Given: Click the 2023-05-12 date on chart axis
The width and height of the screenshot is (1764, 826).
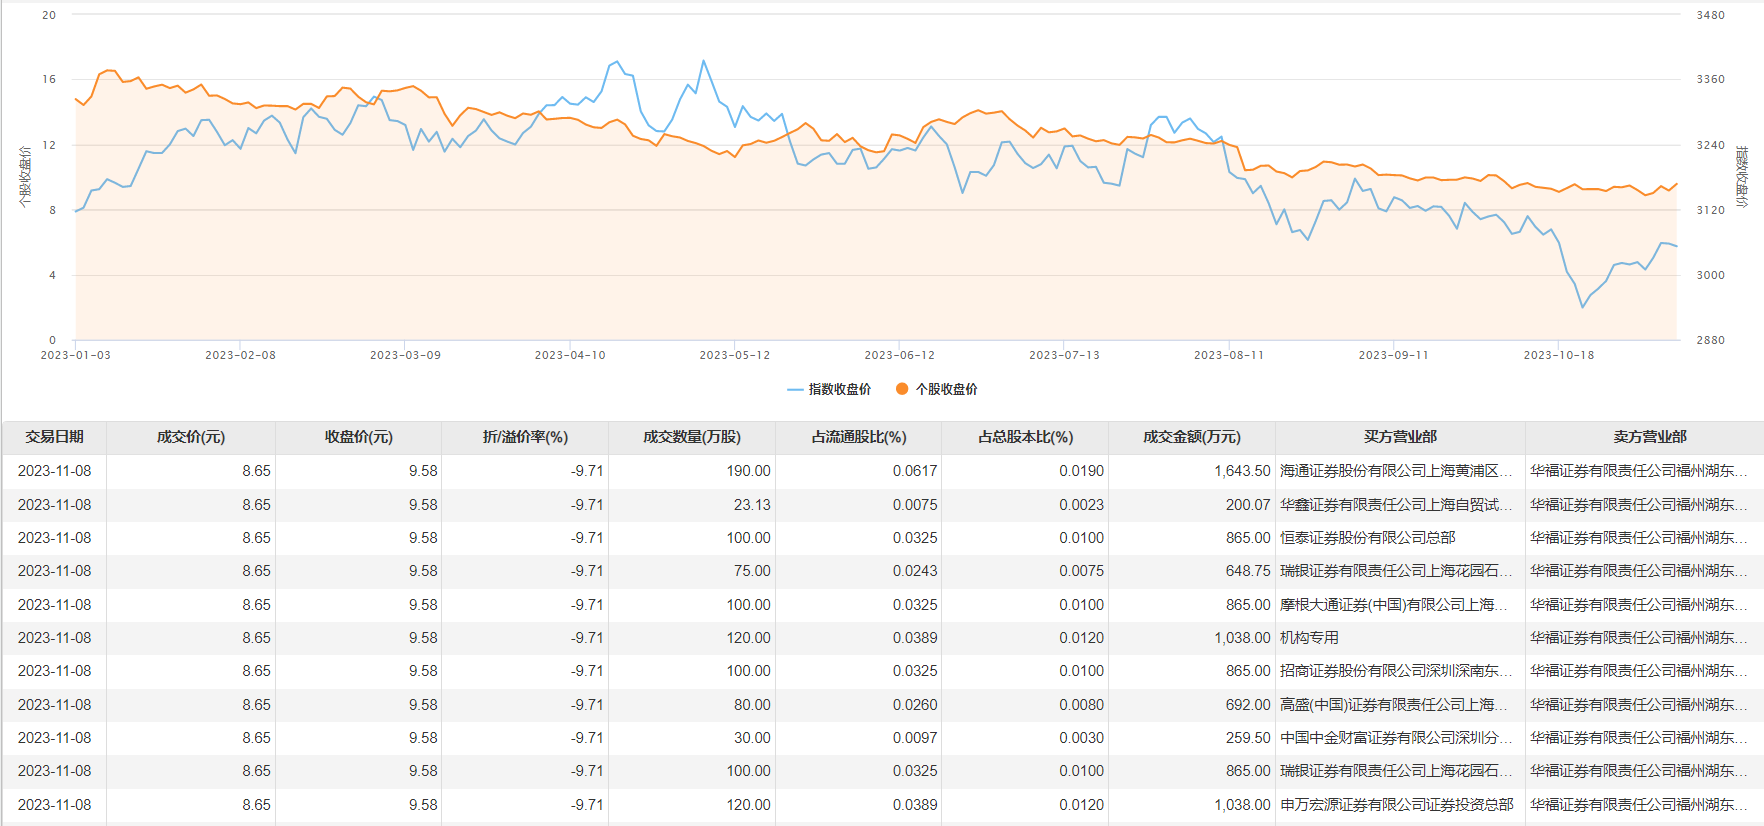Looking at the screenshot, I should (x=735, y=355).
